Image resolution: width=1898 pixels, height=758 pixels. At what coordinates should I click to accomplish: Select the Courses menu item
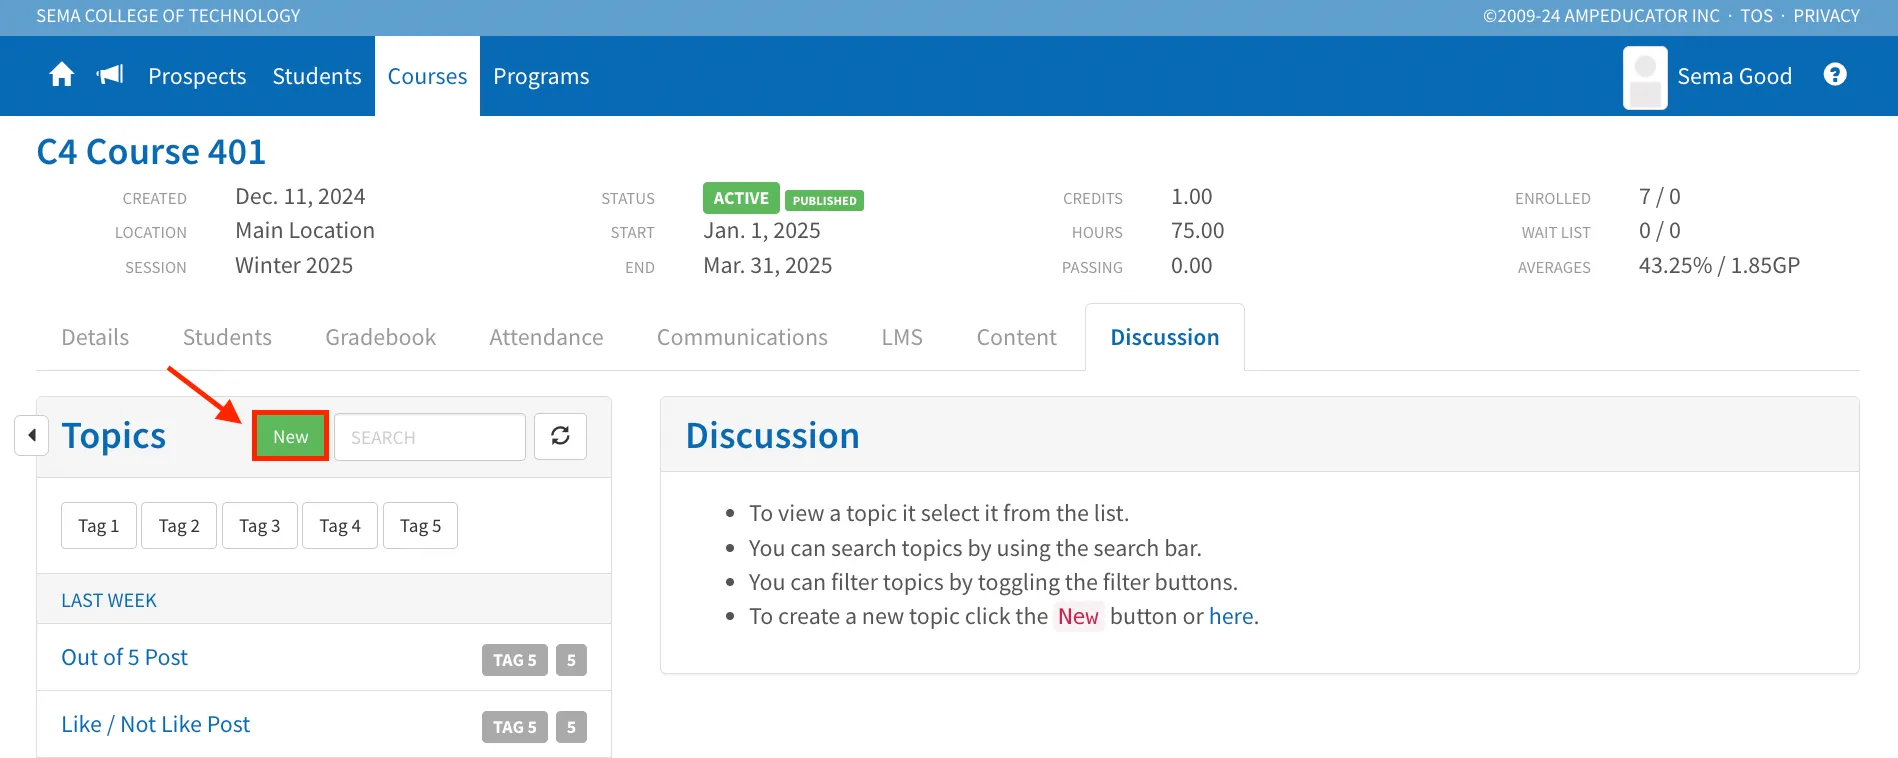click(427, 76)
